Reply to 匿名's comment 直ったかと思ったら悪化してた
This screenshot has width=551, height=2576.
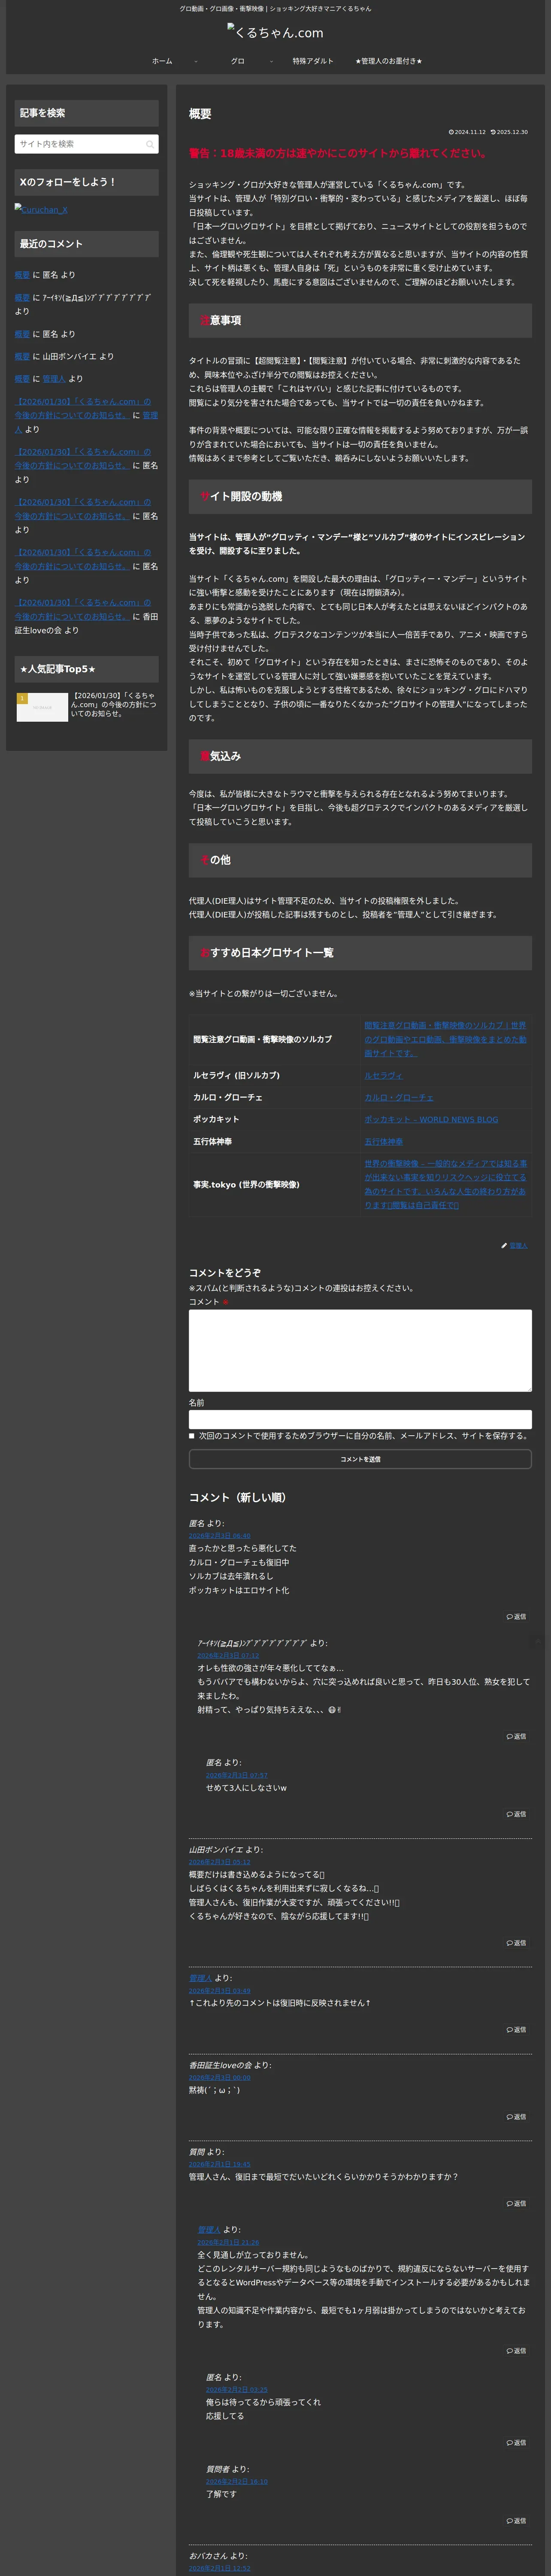click(x=516, y=1617)
